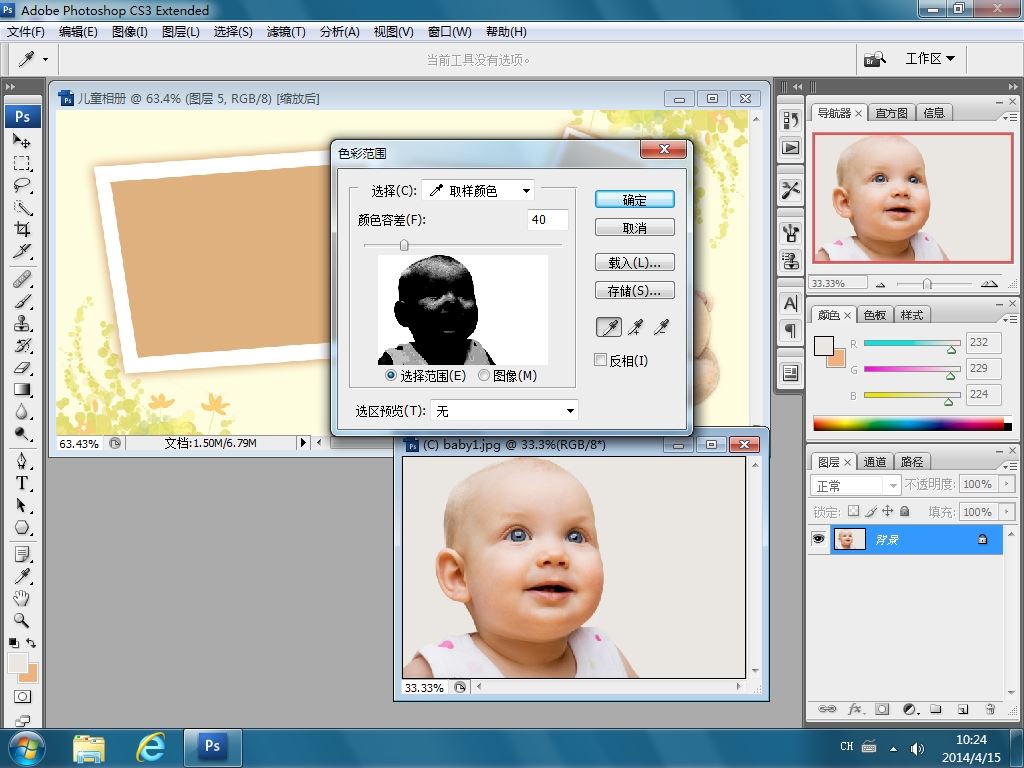The width and height of the screenshot is (1024, 768).
Task: Toggle lock all icon in Layers panel
Action: coord(904,511)
